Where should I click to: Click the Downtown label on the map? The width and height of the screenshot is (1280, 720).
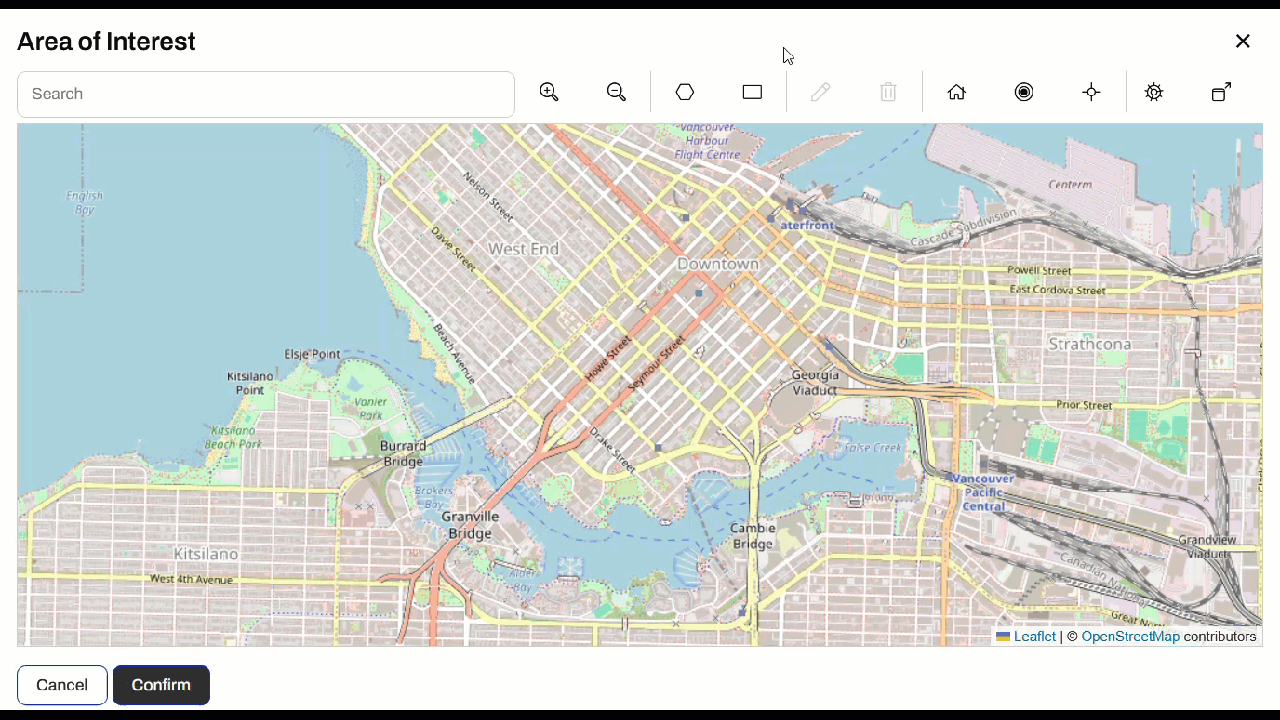click(x=717, y=264)
